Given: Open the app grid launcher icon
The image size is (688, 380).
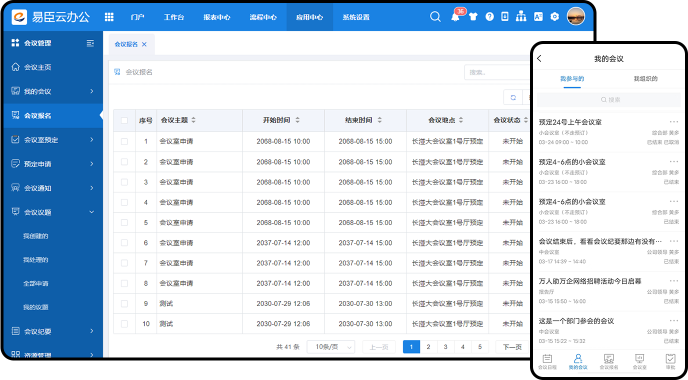Looking at the screenshot, I should (x=109, y=17).
